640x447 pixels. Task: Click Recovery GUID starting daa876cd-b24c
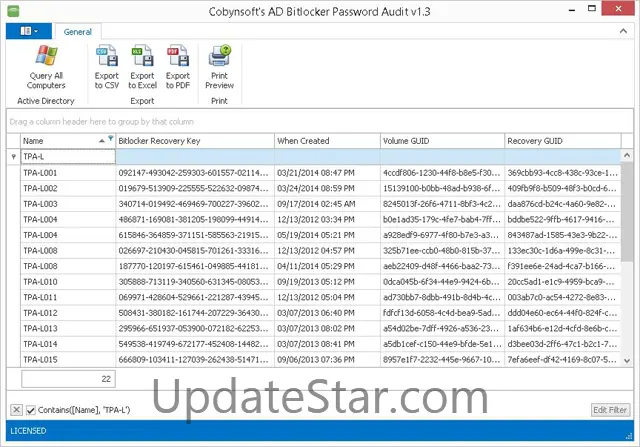[x=562, y=204]
